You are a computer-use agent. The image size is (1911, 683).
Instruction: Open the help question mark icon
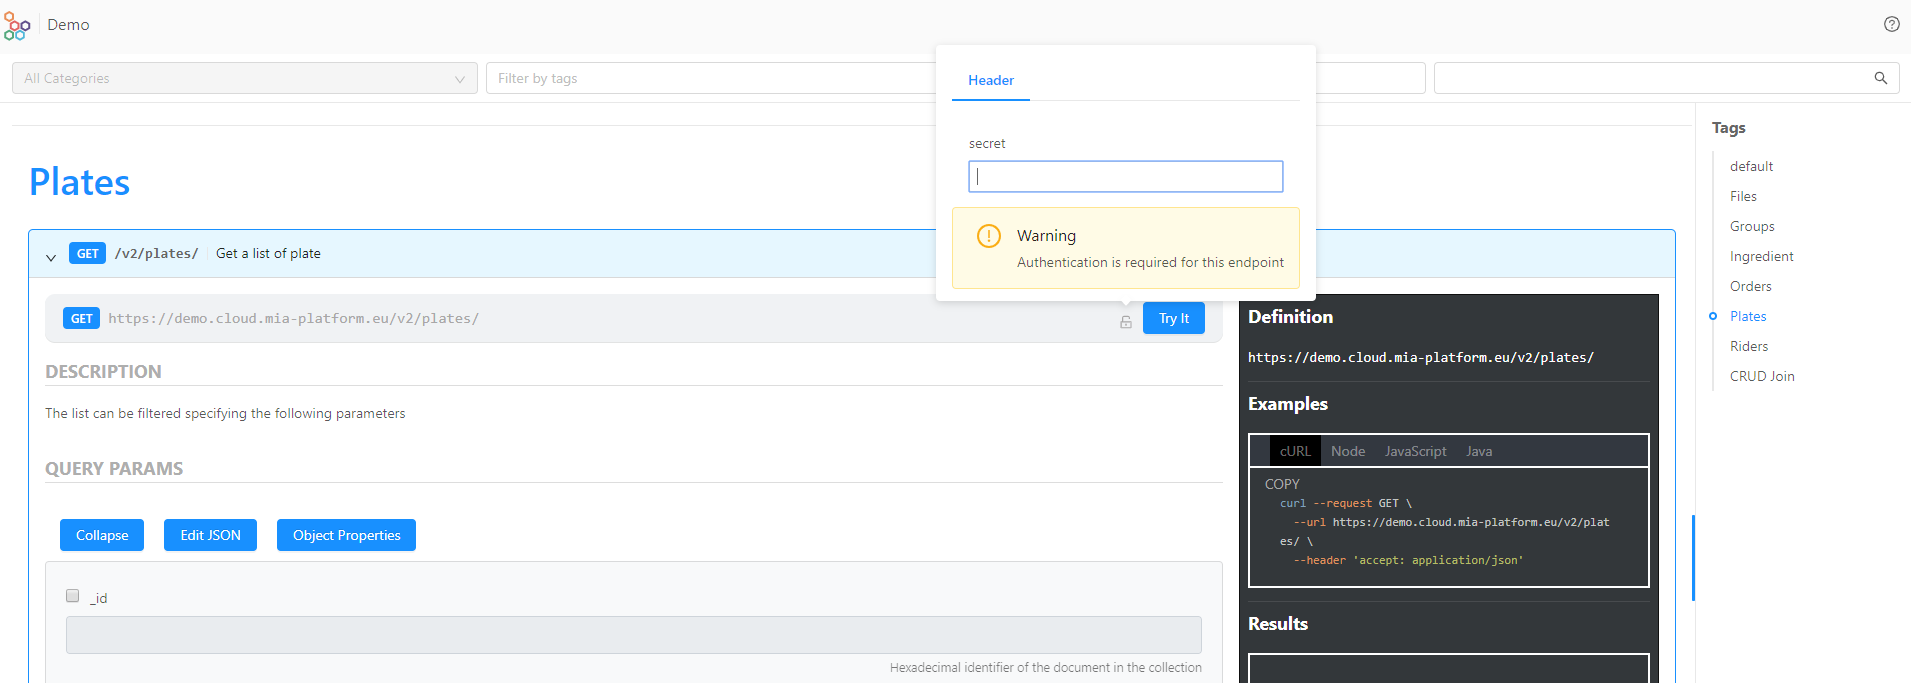pyautogui.click(x=1891, y=24)
